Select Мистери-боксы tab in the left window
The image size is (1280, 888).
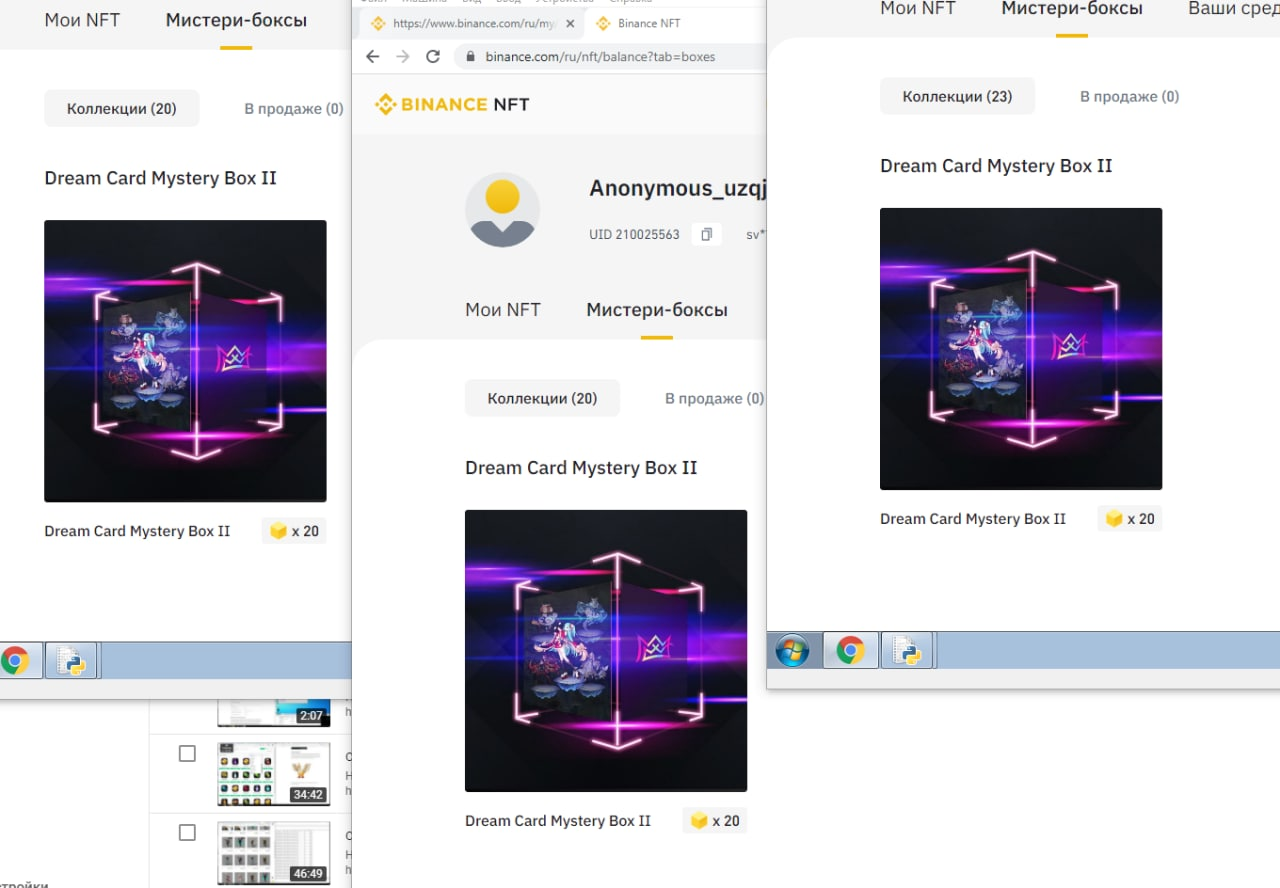(237, 20)
